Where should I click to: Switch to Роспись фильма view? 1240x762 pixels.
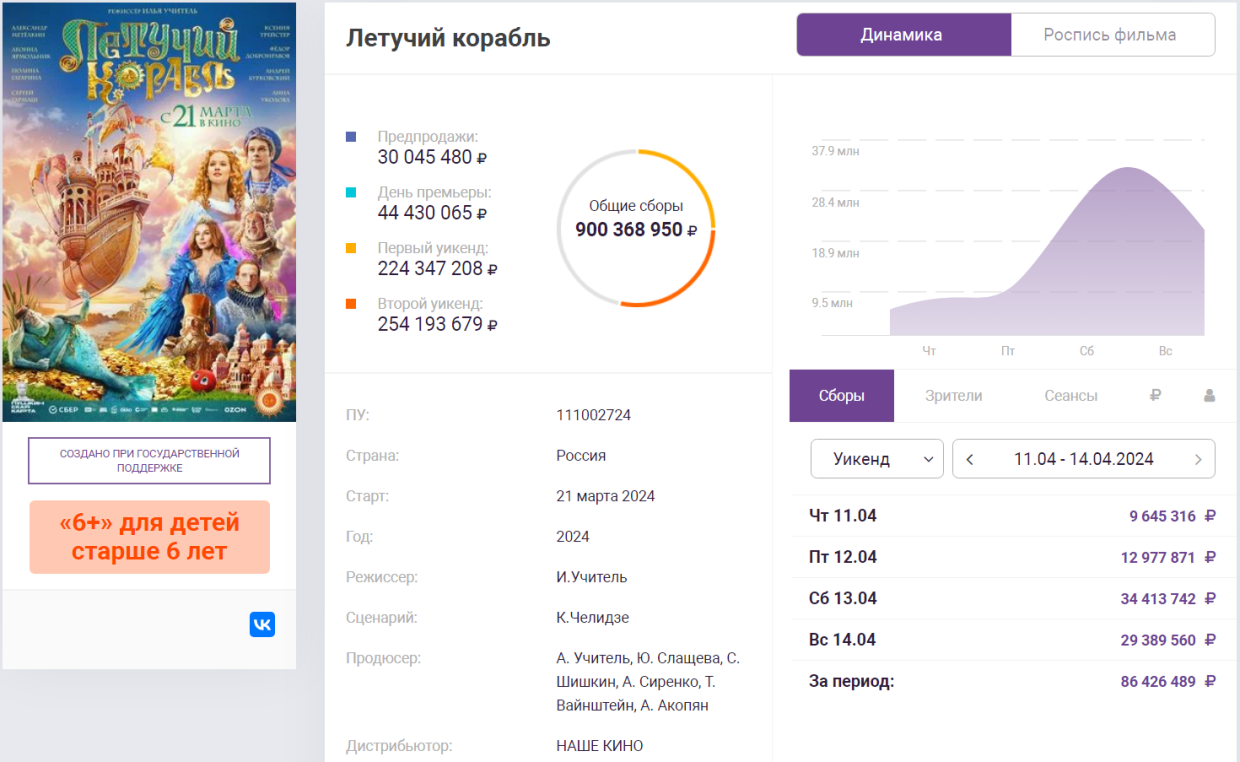tap(1109, 35)
